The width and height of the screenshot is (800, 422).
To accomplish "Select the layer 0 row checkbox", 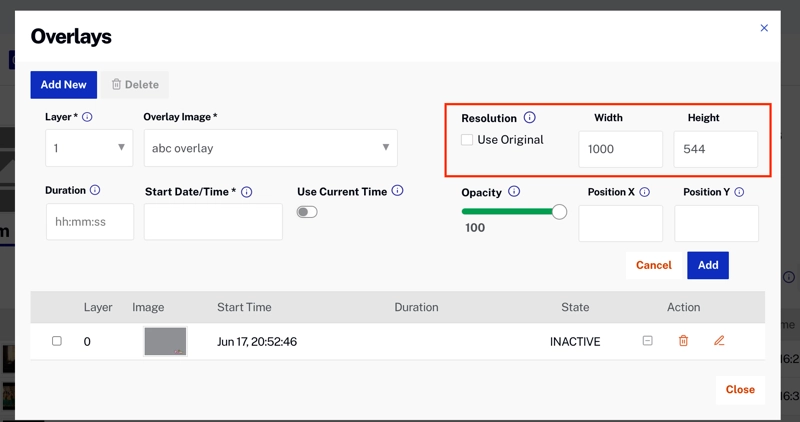I will [x=57, y=341].
